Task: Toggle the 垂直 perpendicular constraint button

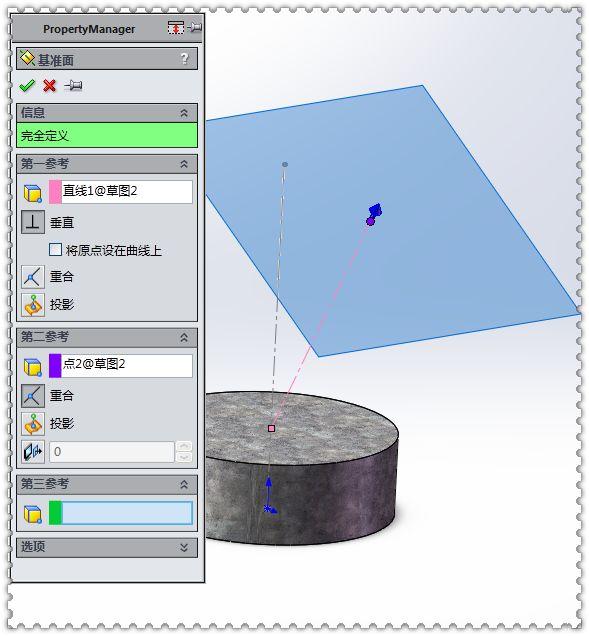Action: [x=33, y=222]
